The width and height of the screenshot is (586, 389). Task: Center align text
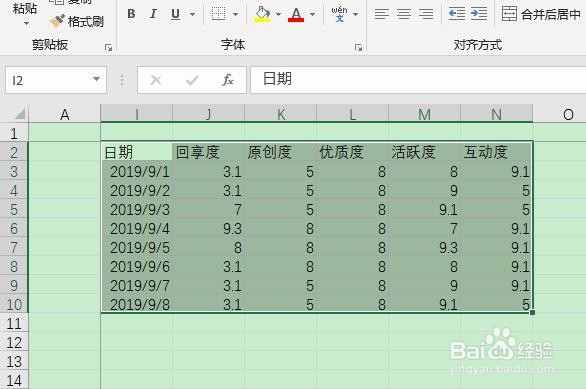pos(404,14)
